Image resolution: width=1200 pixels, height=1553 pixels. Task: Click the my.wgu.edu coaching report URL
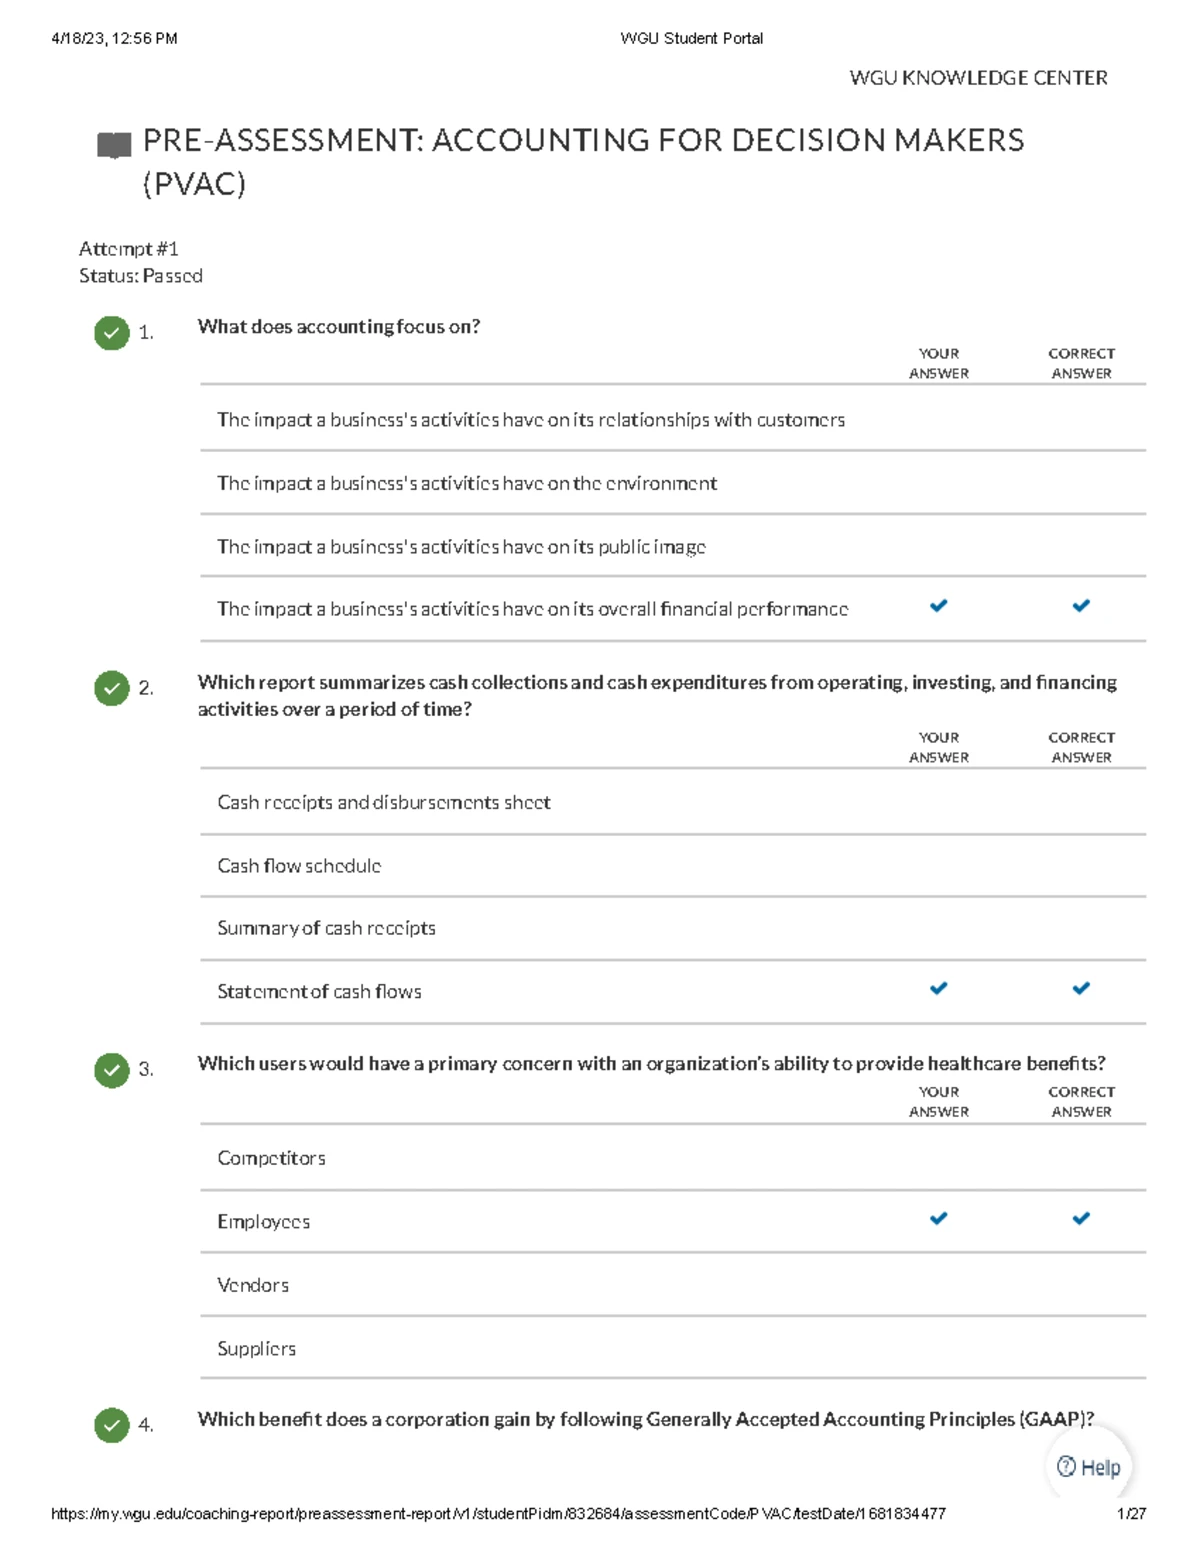click(498, 1514)
